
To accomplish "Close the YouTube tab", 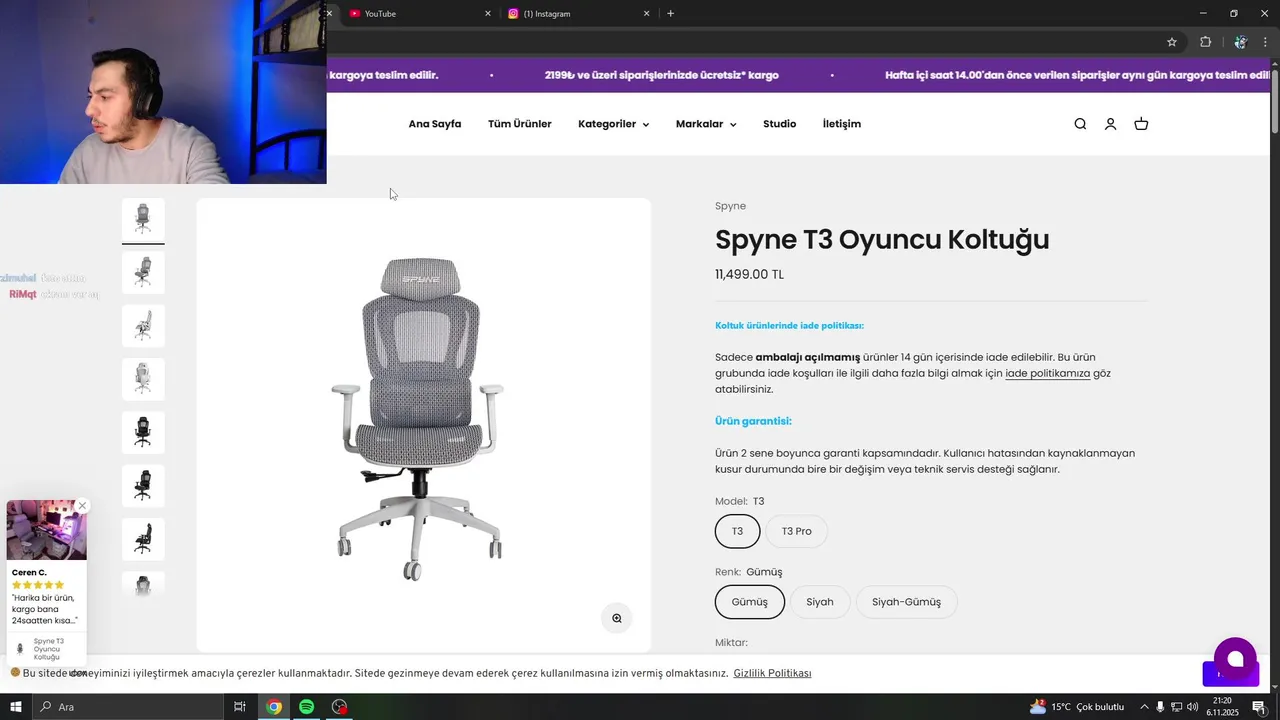I will pos(488,13).
